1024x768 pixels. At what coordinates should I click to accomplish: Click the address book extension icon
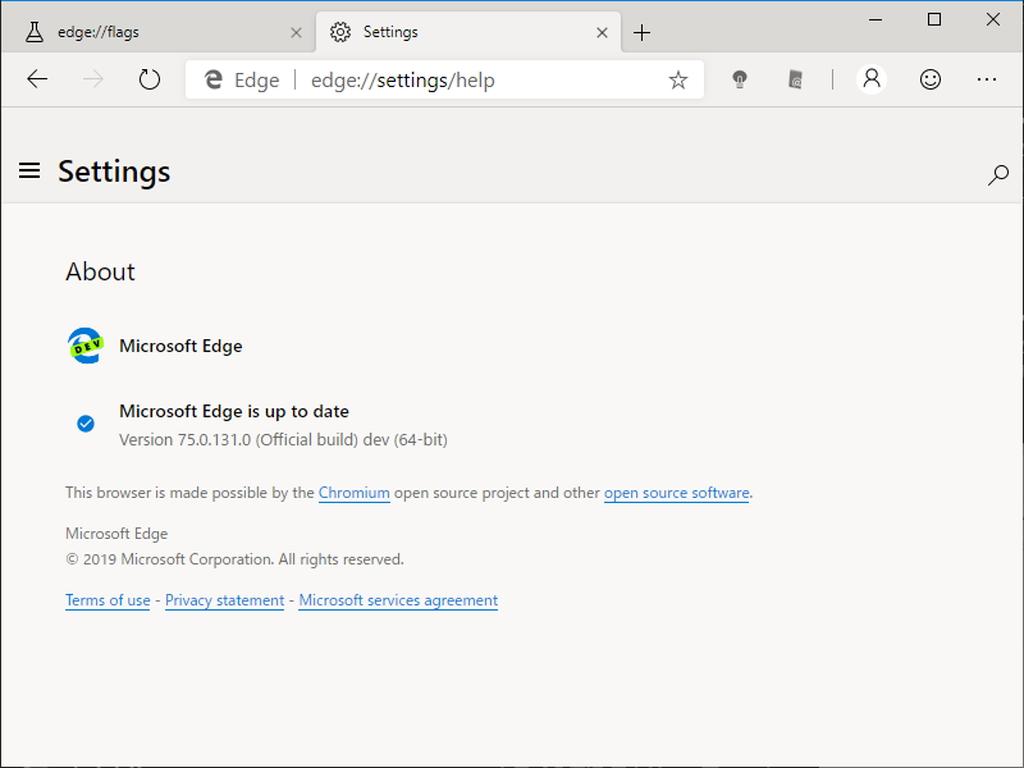tap(795, 79)
